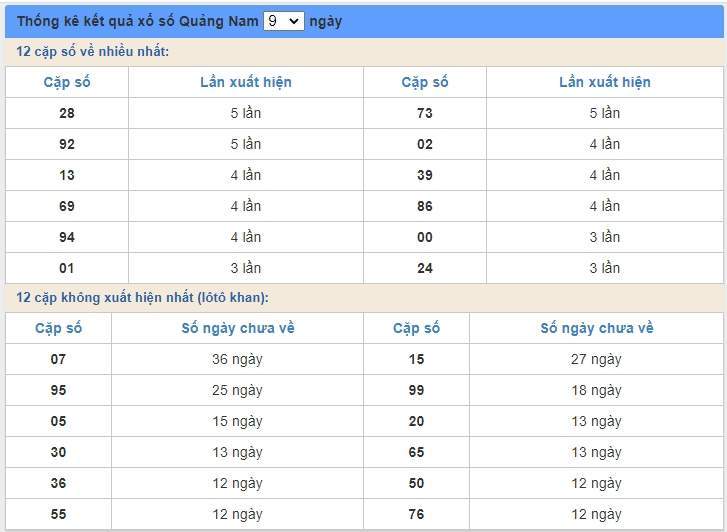The height and width of the screenshot is (532, 727).
Task: Select pair number 28 in the top table
Action: point(67,113)
